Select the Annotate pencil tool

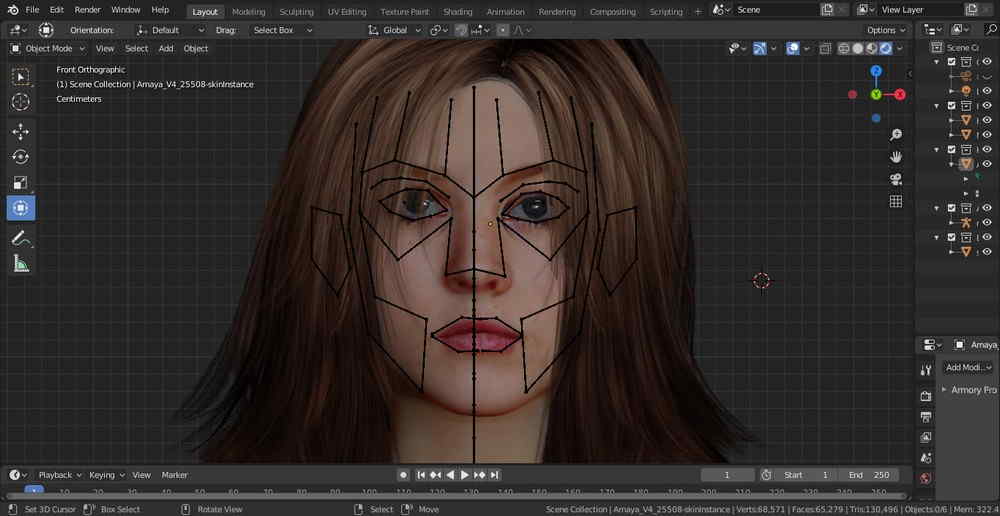point(20,239)
